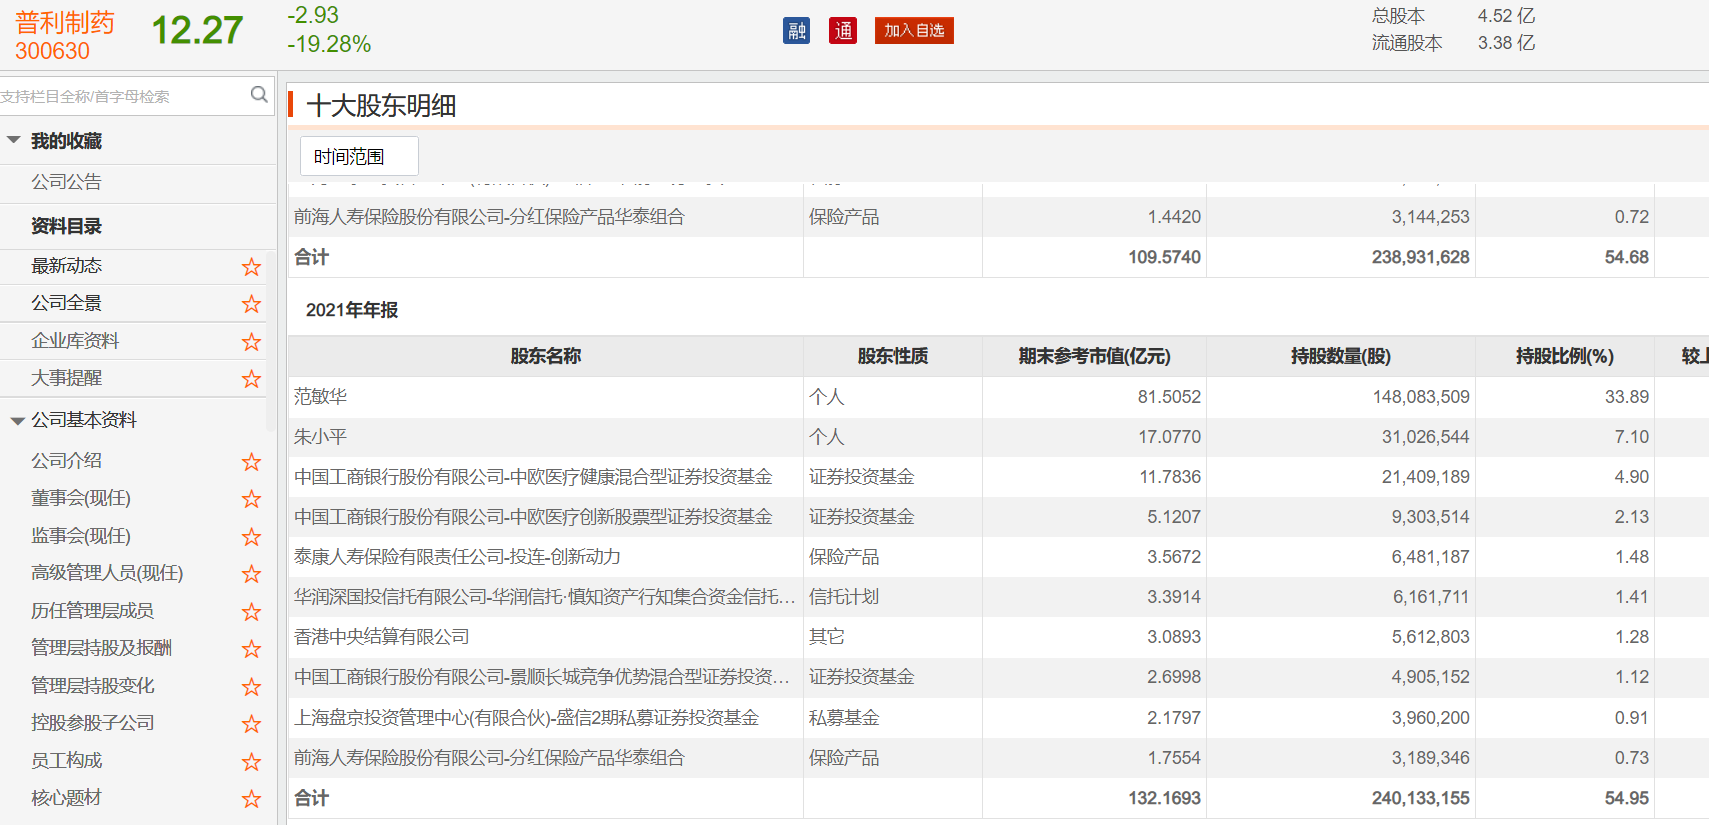Open shareholder 范敏华 link
This screenshot has height=825, width=1709.
point(320,397)
